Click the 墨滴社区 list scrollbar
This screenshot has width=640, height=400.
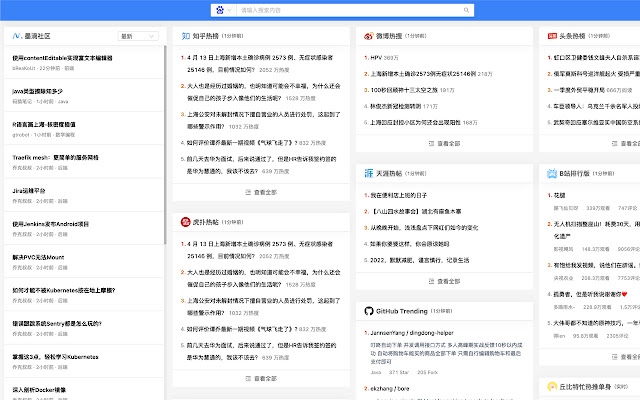(x=165, y=145)
